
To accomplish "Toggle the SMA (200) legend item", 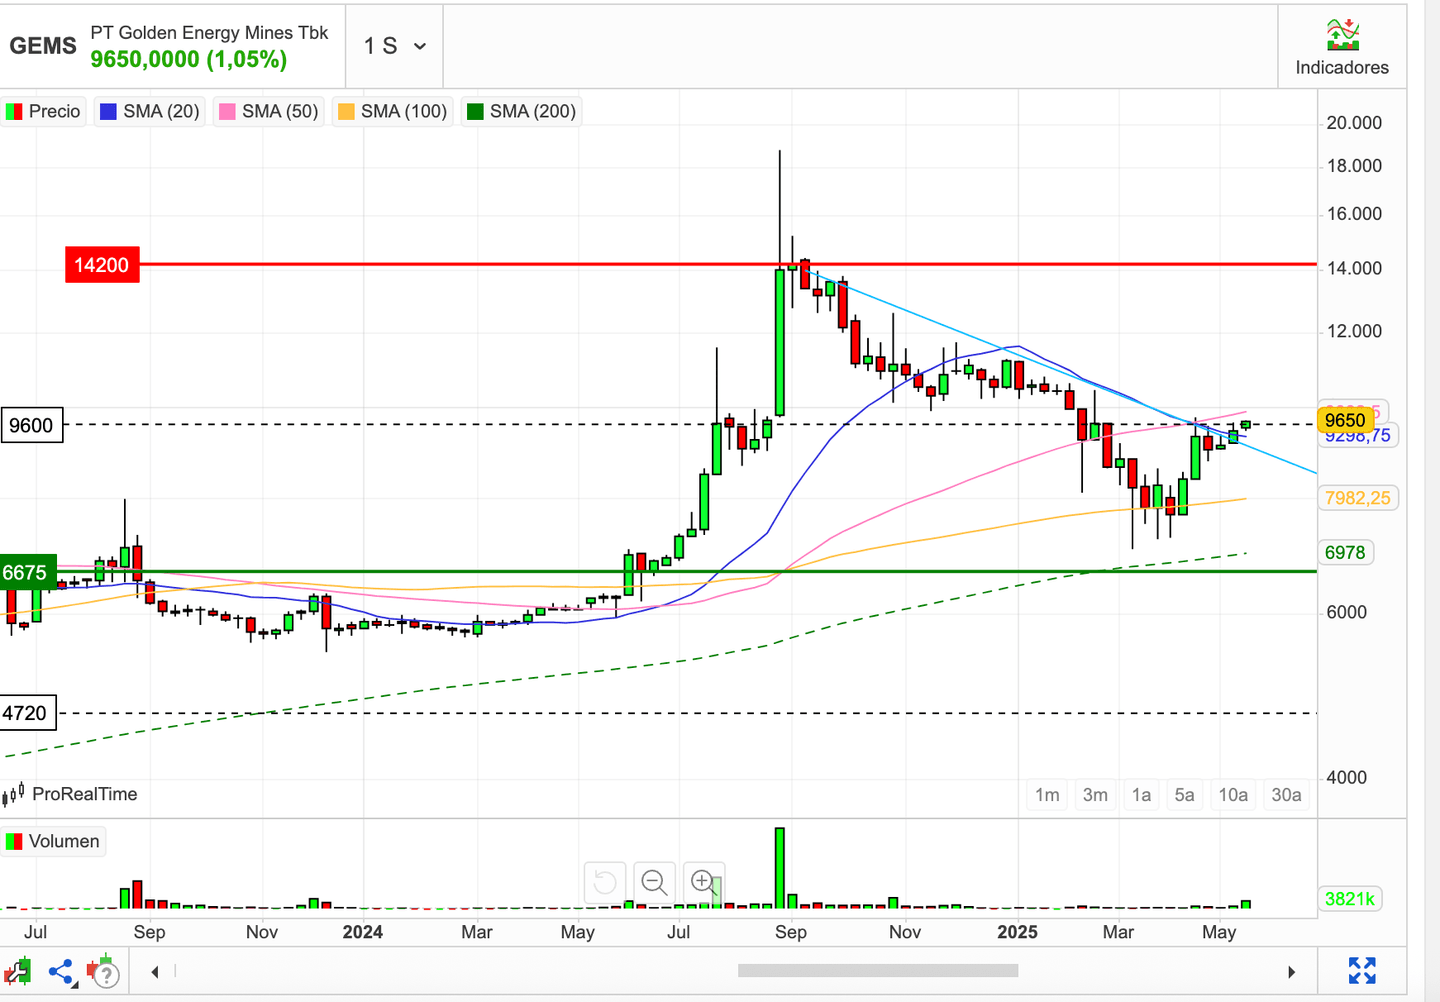I will coord(521,111).
